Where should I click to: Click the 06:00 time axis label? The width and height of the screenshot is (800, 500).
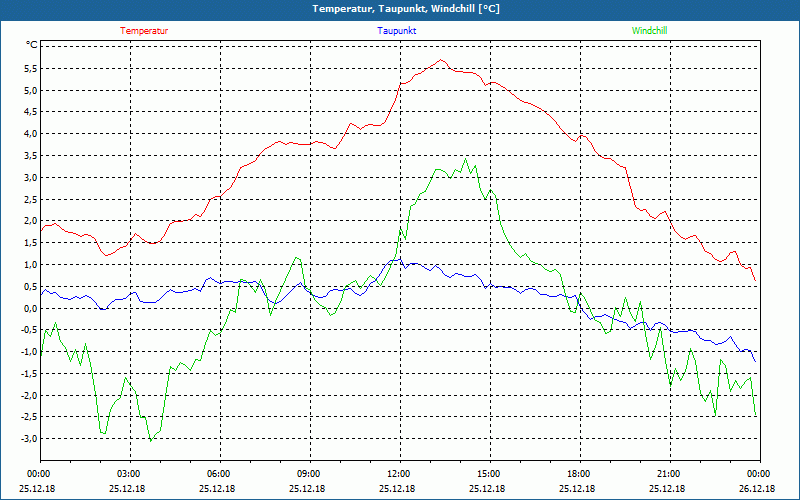[x=220, y=474]
